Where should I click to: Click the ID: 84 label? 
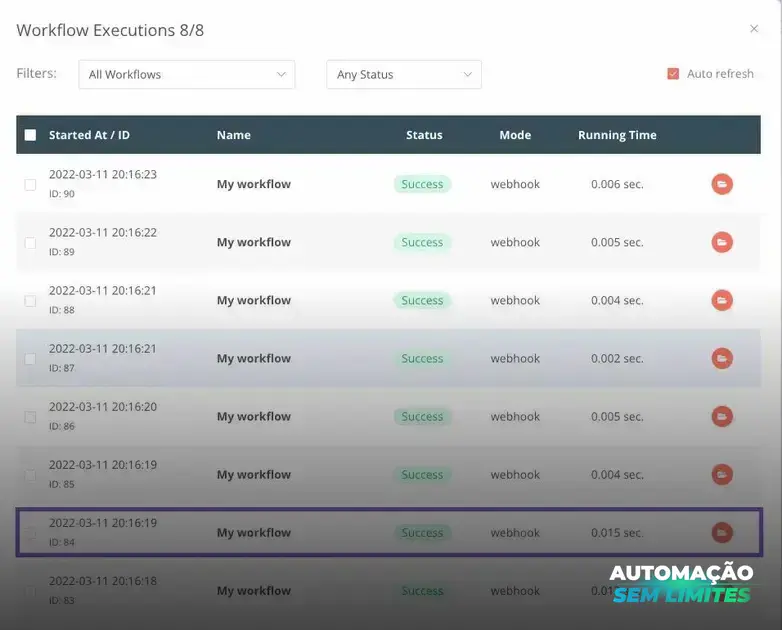tap(61, 542)
